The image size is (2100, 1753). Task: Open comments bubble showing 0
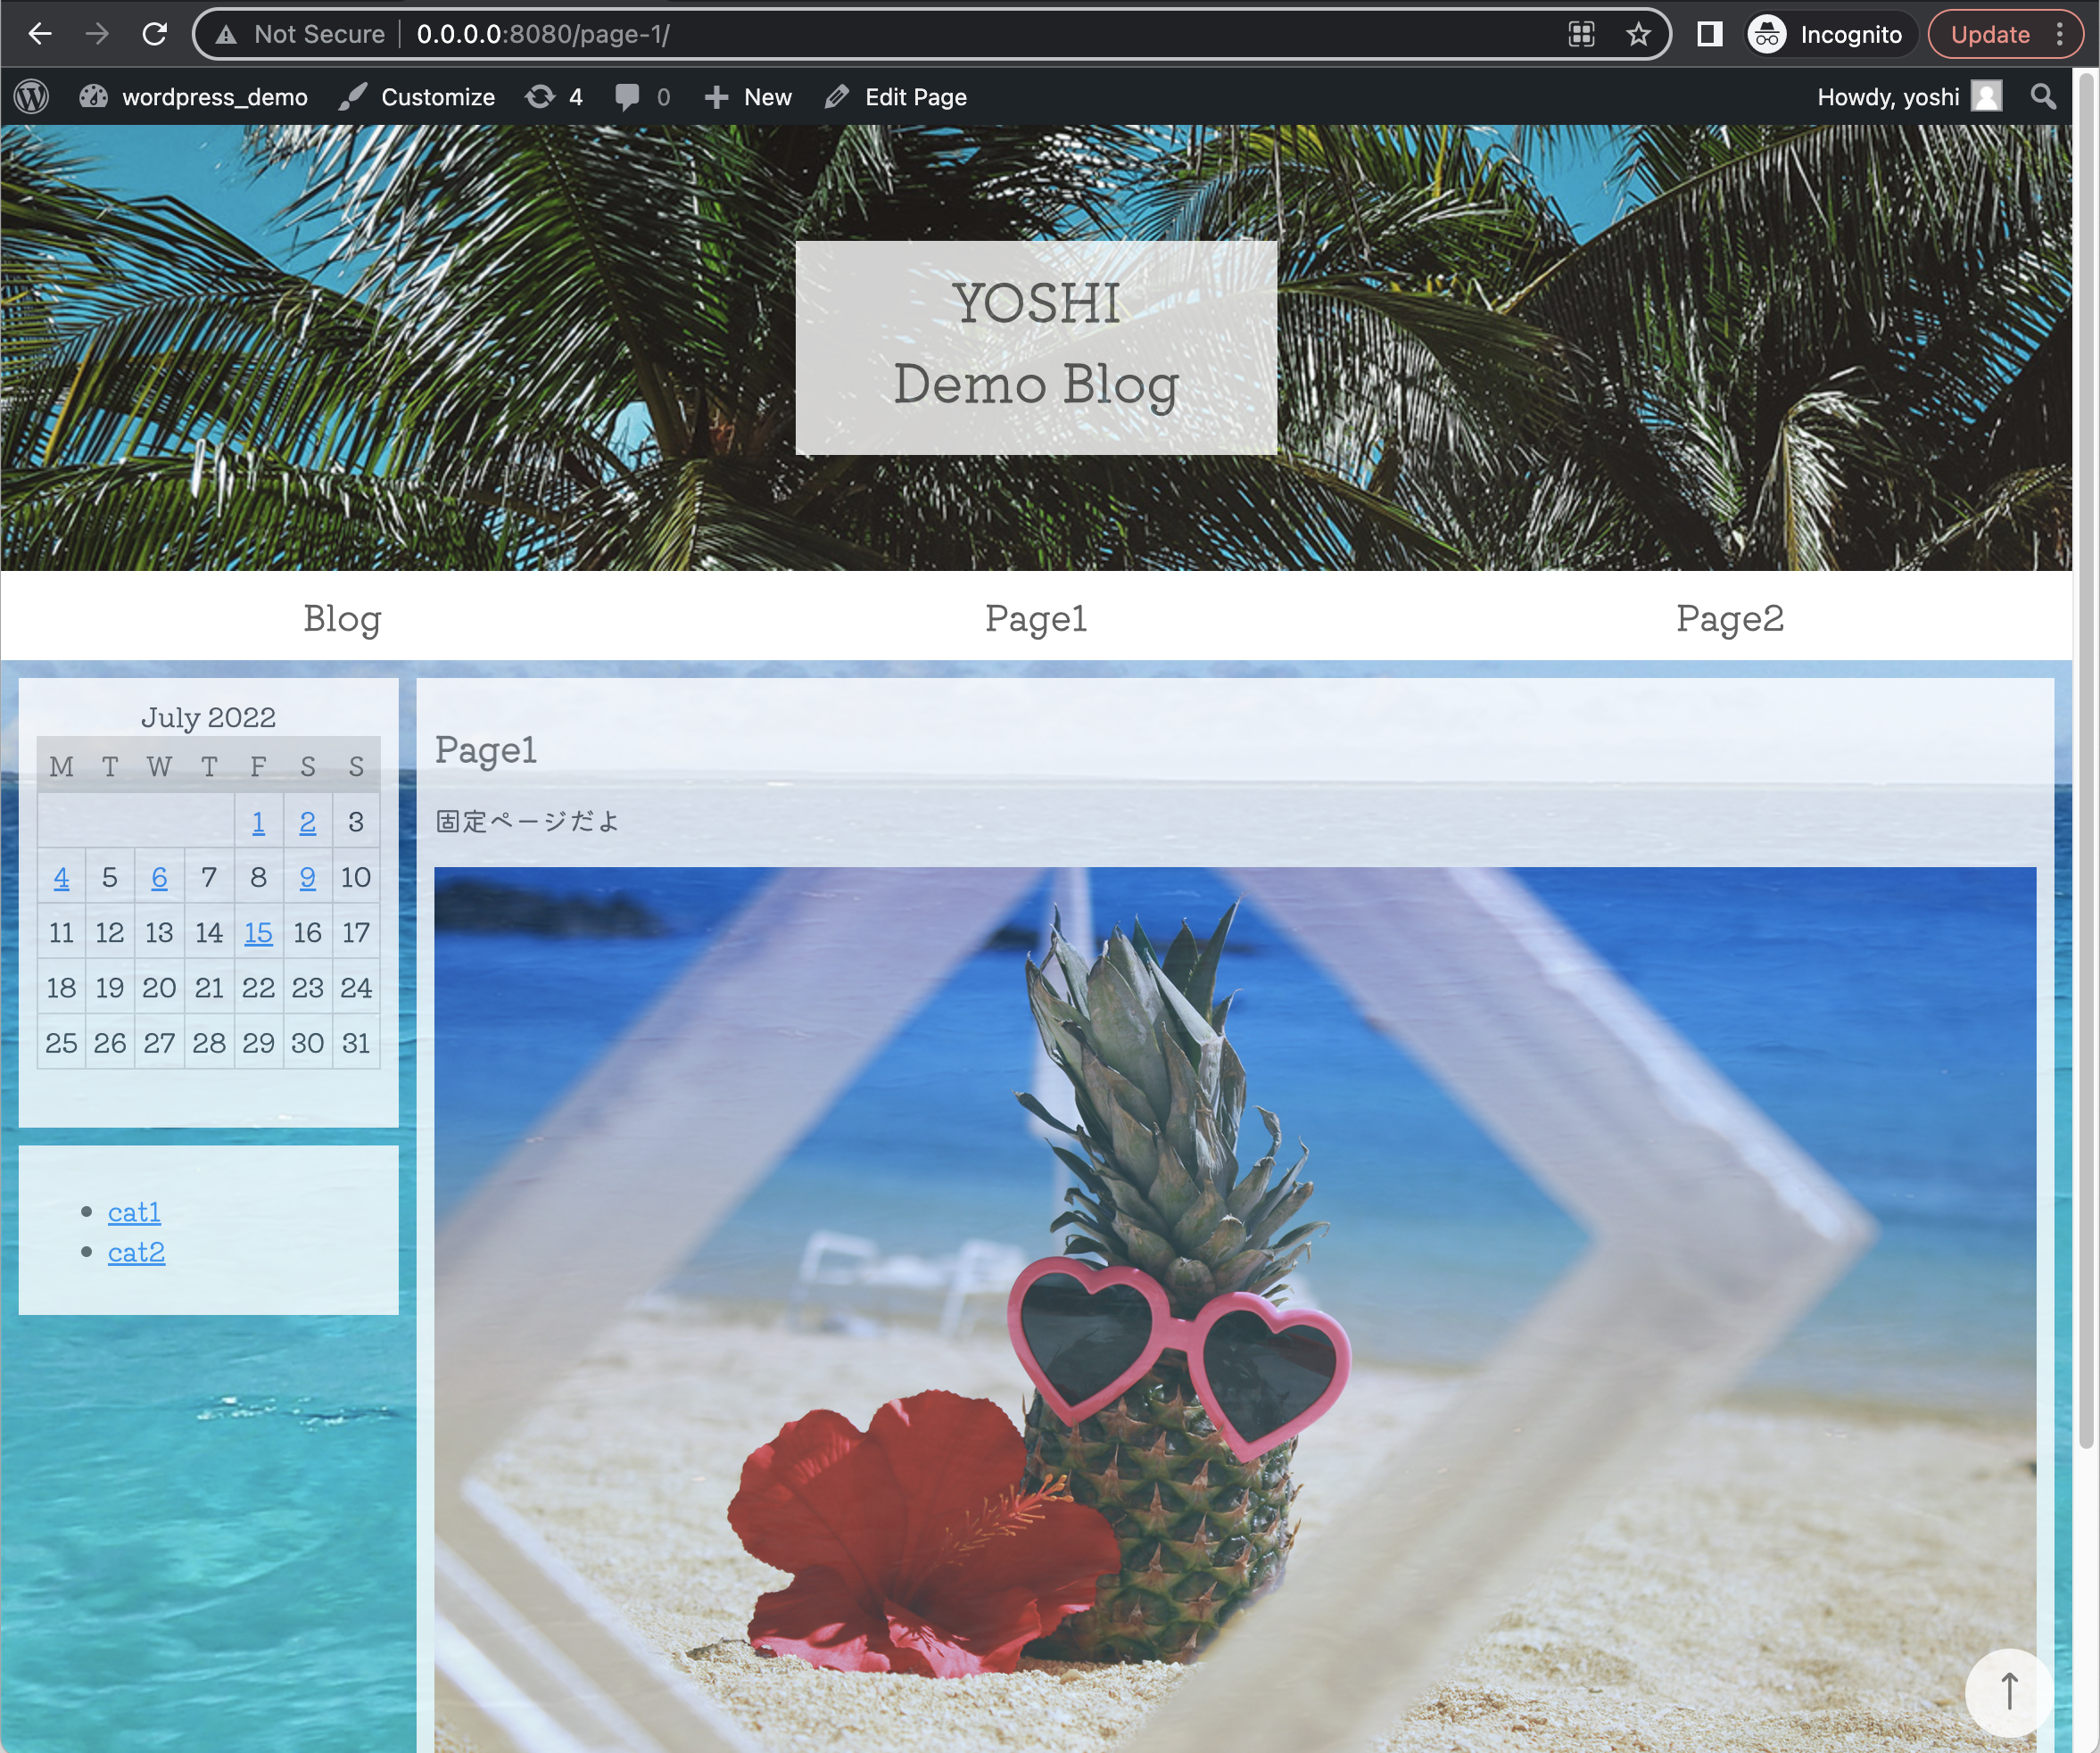pyautogui.click(x=643, y=97)
